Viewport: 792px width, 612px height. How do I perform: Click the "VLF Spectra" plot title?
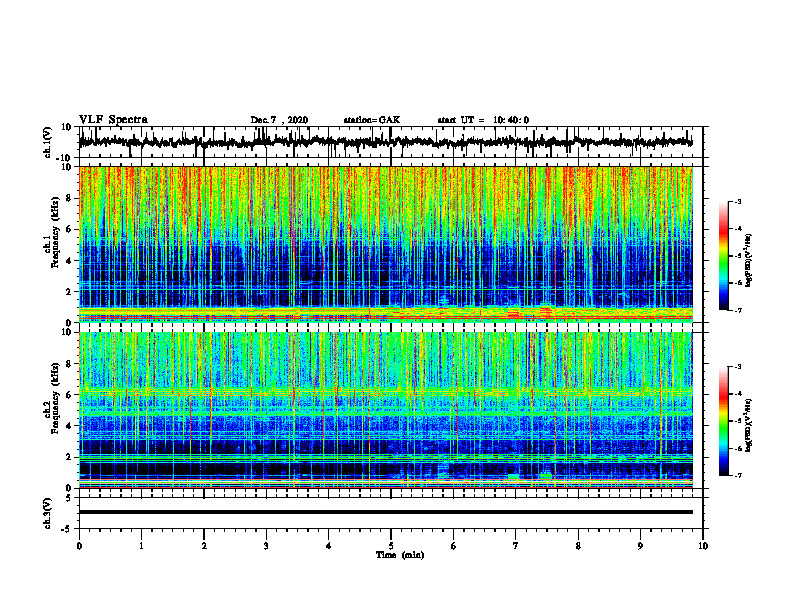(x=113, y=120)
